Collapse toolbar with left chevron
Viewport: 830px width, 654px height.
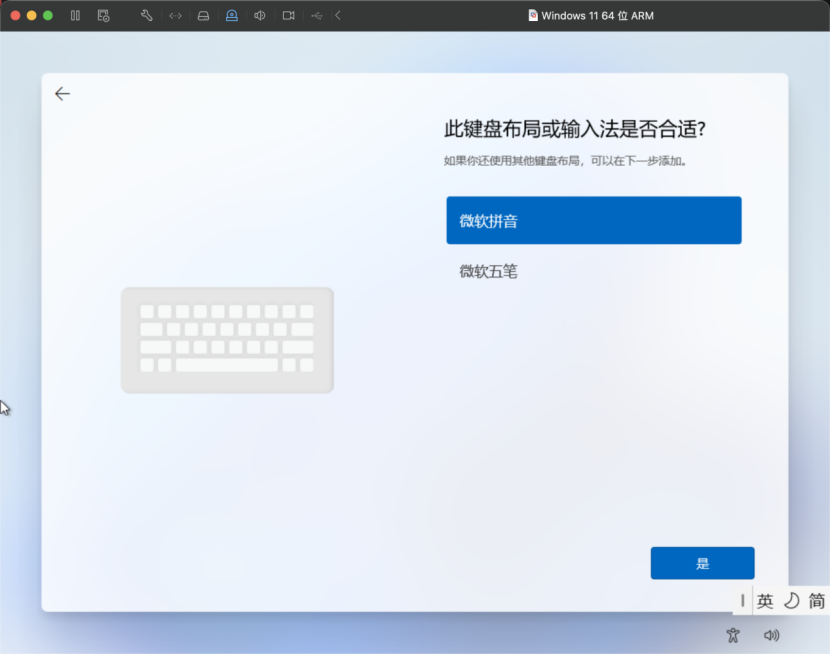coord(338,15)
